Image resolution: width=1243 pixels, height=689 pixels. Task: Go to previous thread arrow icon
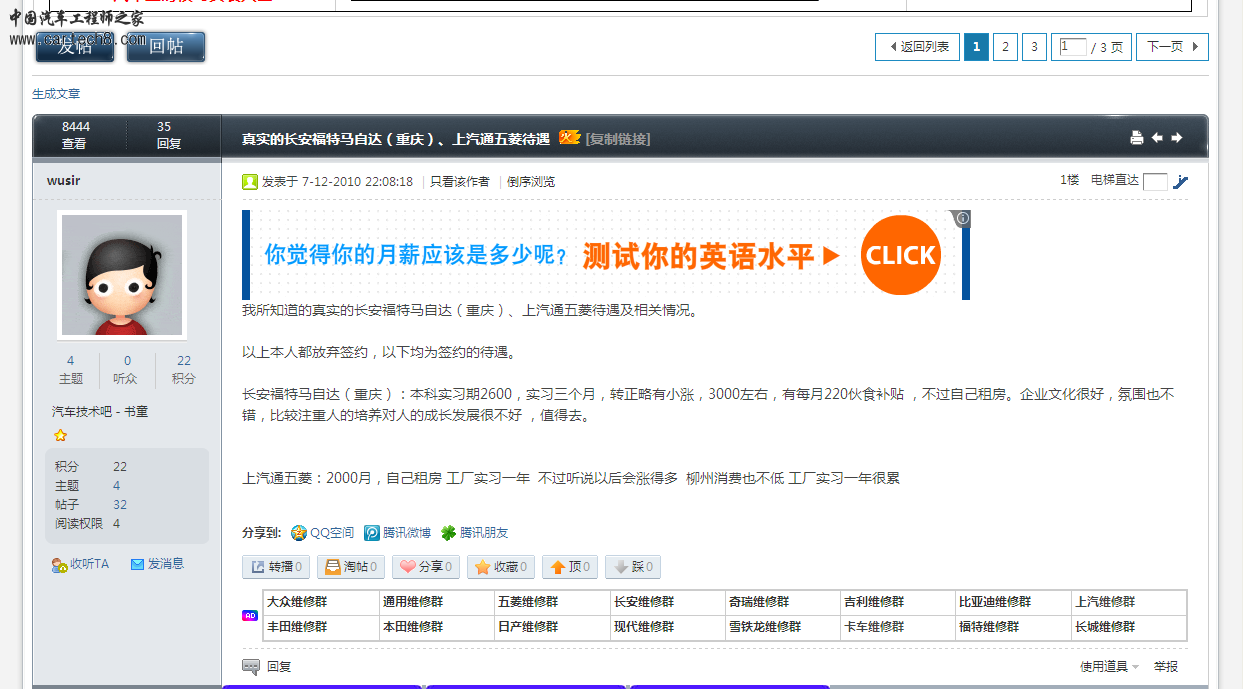point(1157,138)
